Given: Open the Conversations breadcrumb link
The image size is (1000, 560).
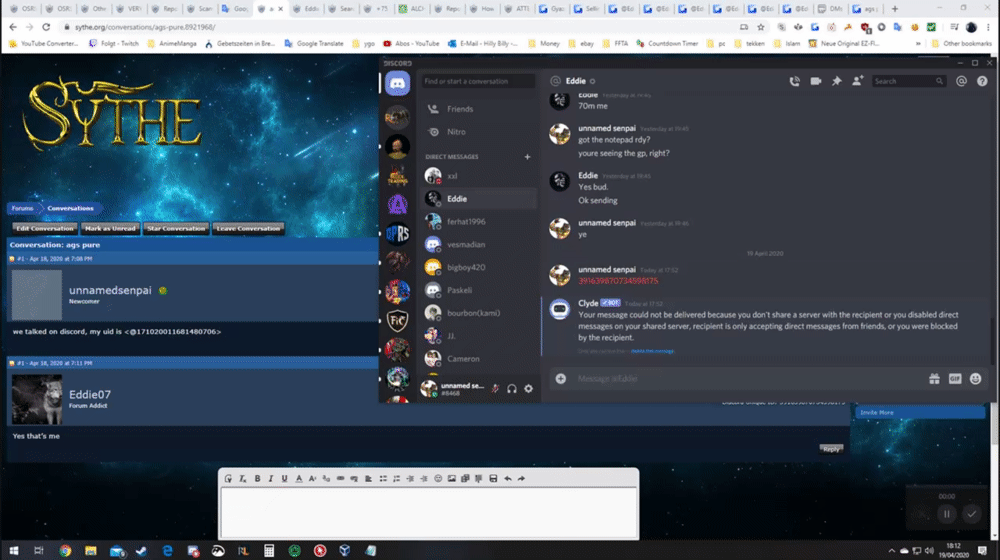Looking at the screenshot, I should tap(70, 209).
